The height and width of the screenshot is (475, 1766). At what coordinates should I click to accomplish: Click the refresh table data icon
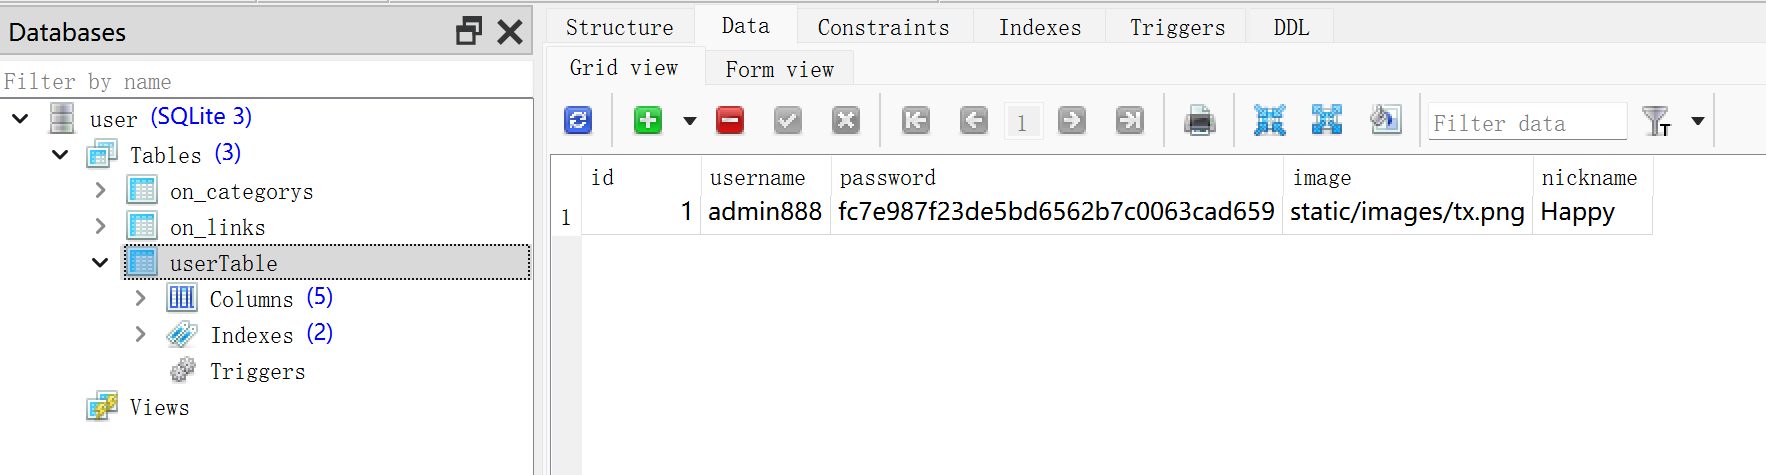tap(578, 121)
